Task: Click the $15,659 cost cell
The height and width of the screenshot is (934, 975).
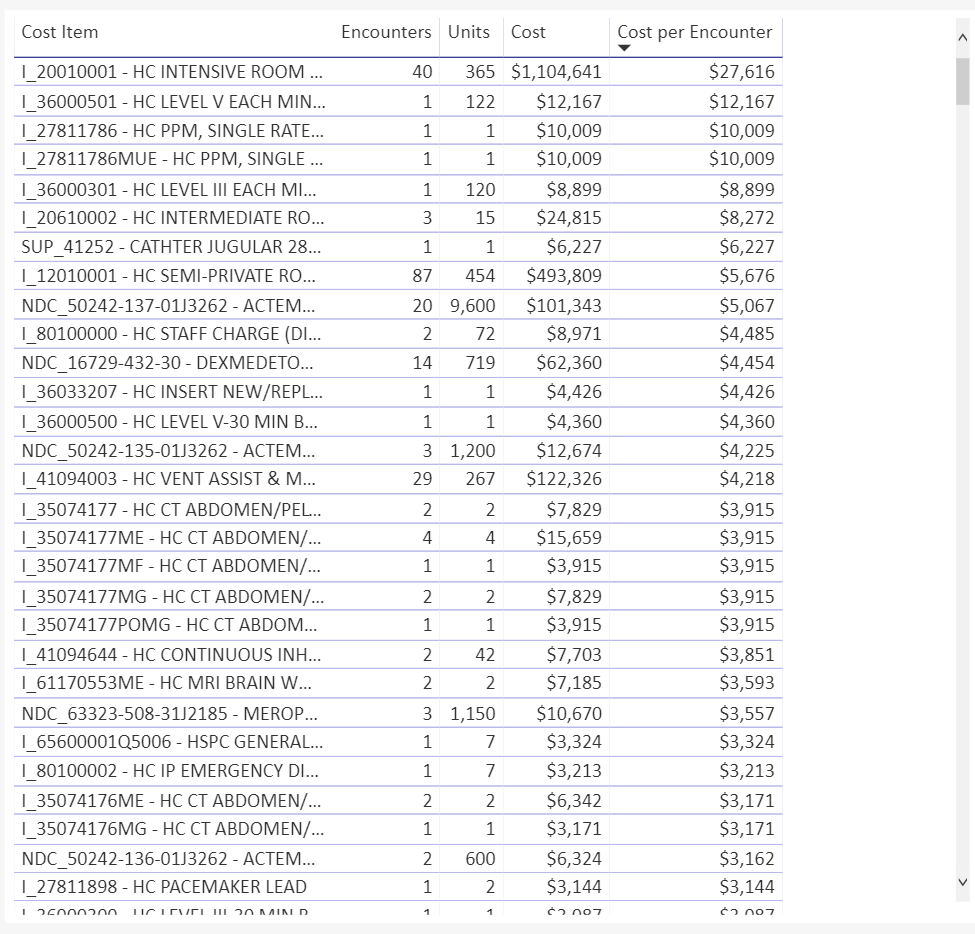Action: point(569,537)
